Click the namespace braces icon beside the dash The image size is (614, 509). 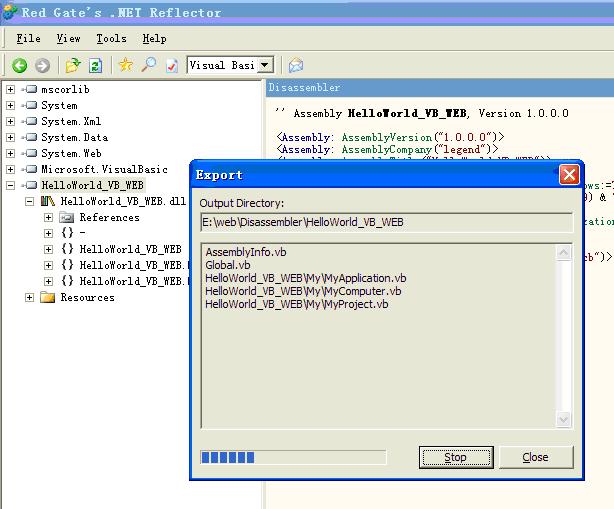point(67,233)
